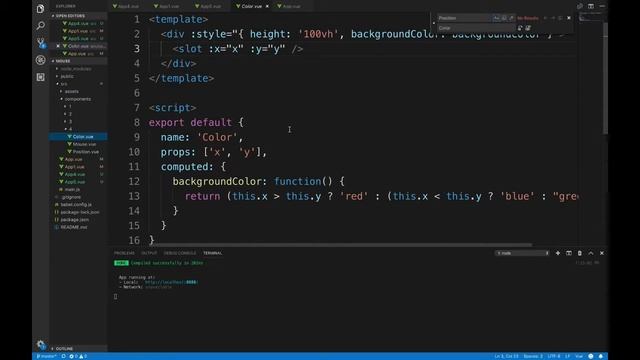Click the Open Changes icon in editor title

[580, 6]
